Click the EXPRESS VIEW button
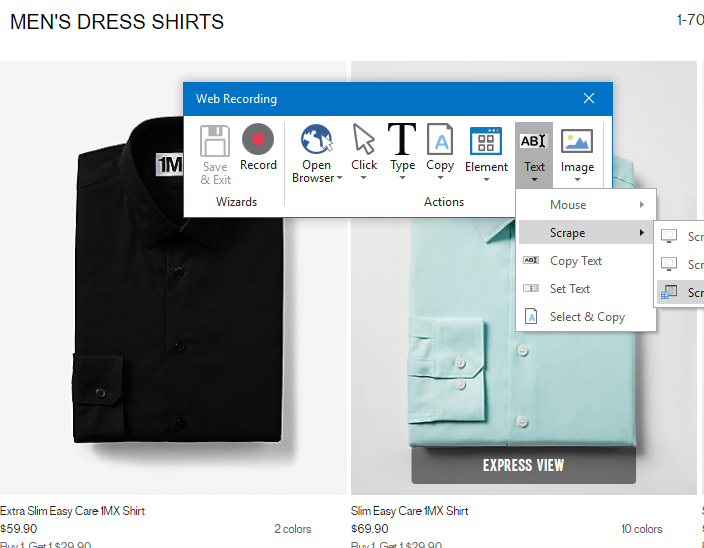The image size is (704, 548). 524,465
